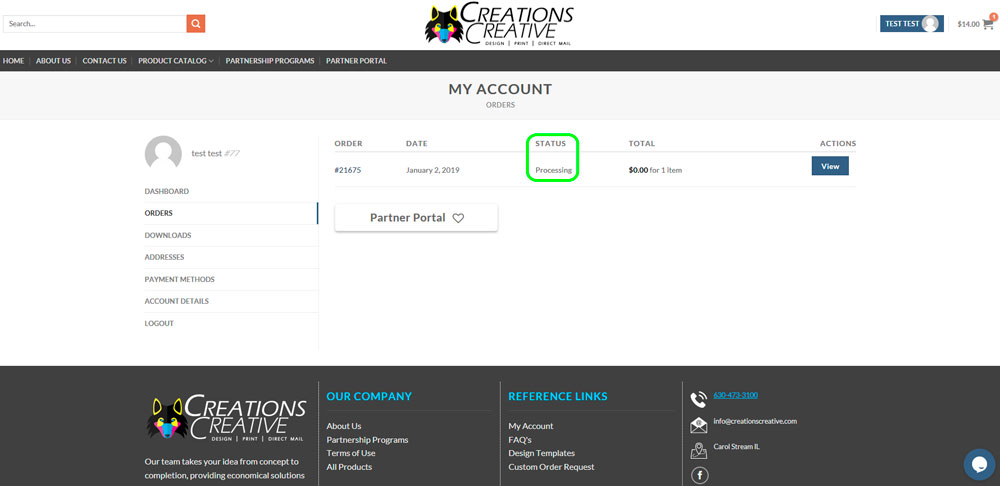The image size is (1000, 486).
Task: Open Partnership Programs in navigation bar
Action: click(270, 61)
